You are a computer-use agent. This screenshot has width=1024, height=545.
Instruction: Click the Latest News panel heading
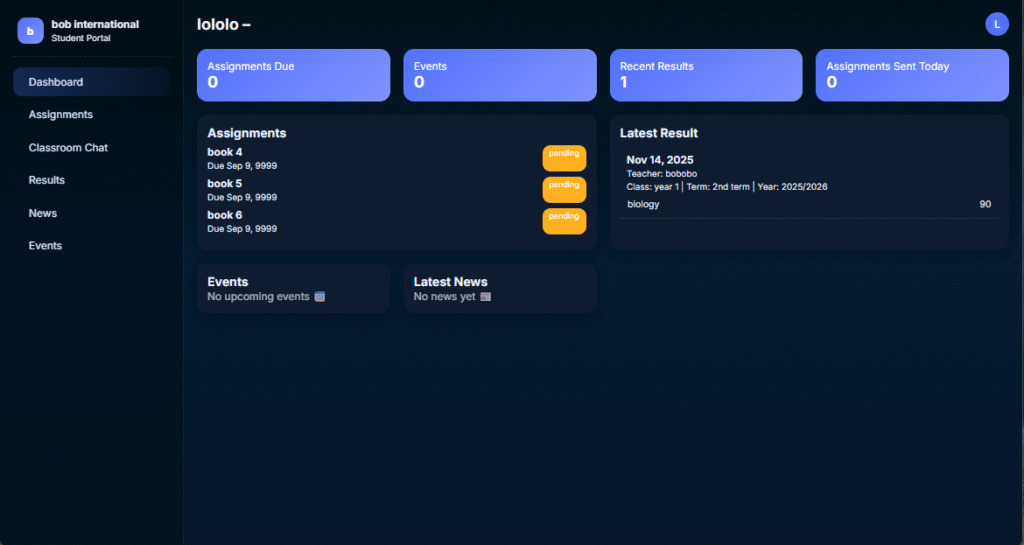pos(450,282)
